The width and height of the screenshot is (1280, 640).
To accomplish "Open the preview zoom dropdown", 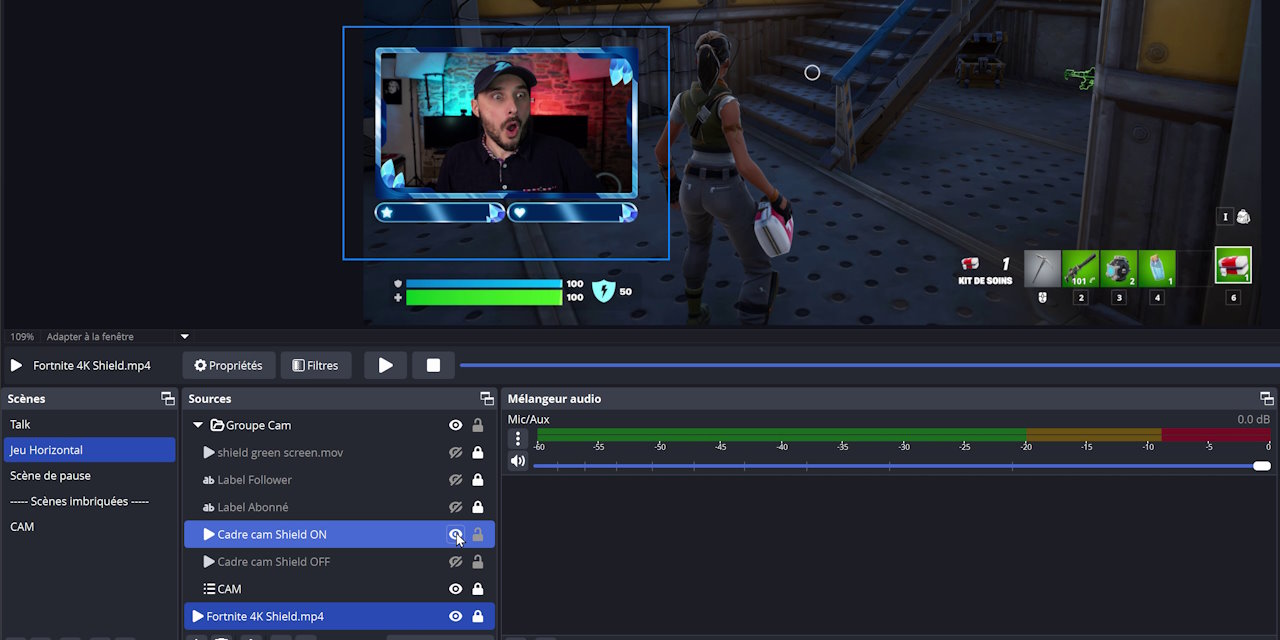I will pos(184,337).
